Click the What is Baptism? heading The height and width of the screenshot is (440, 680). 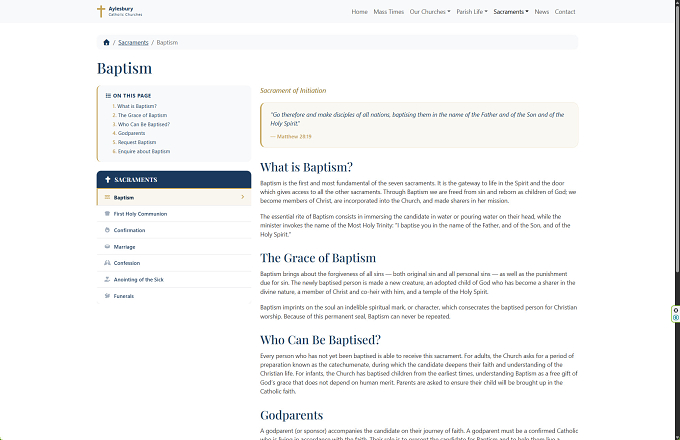[306, 167]
